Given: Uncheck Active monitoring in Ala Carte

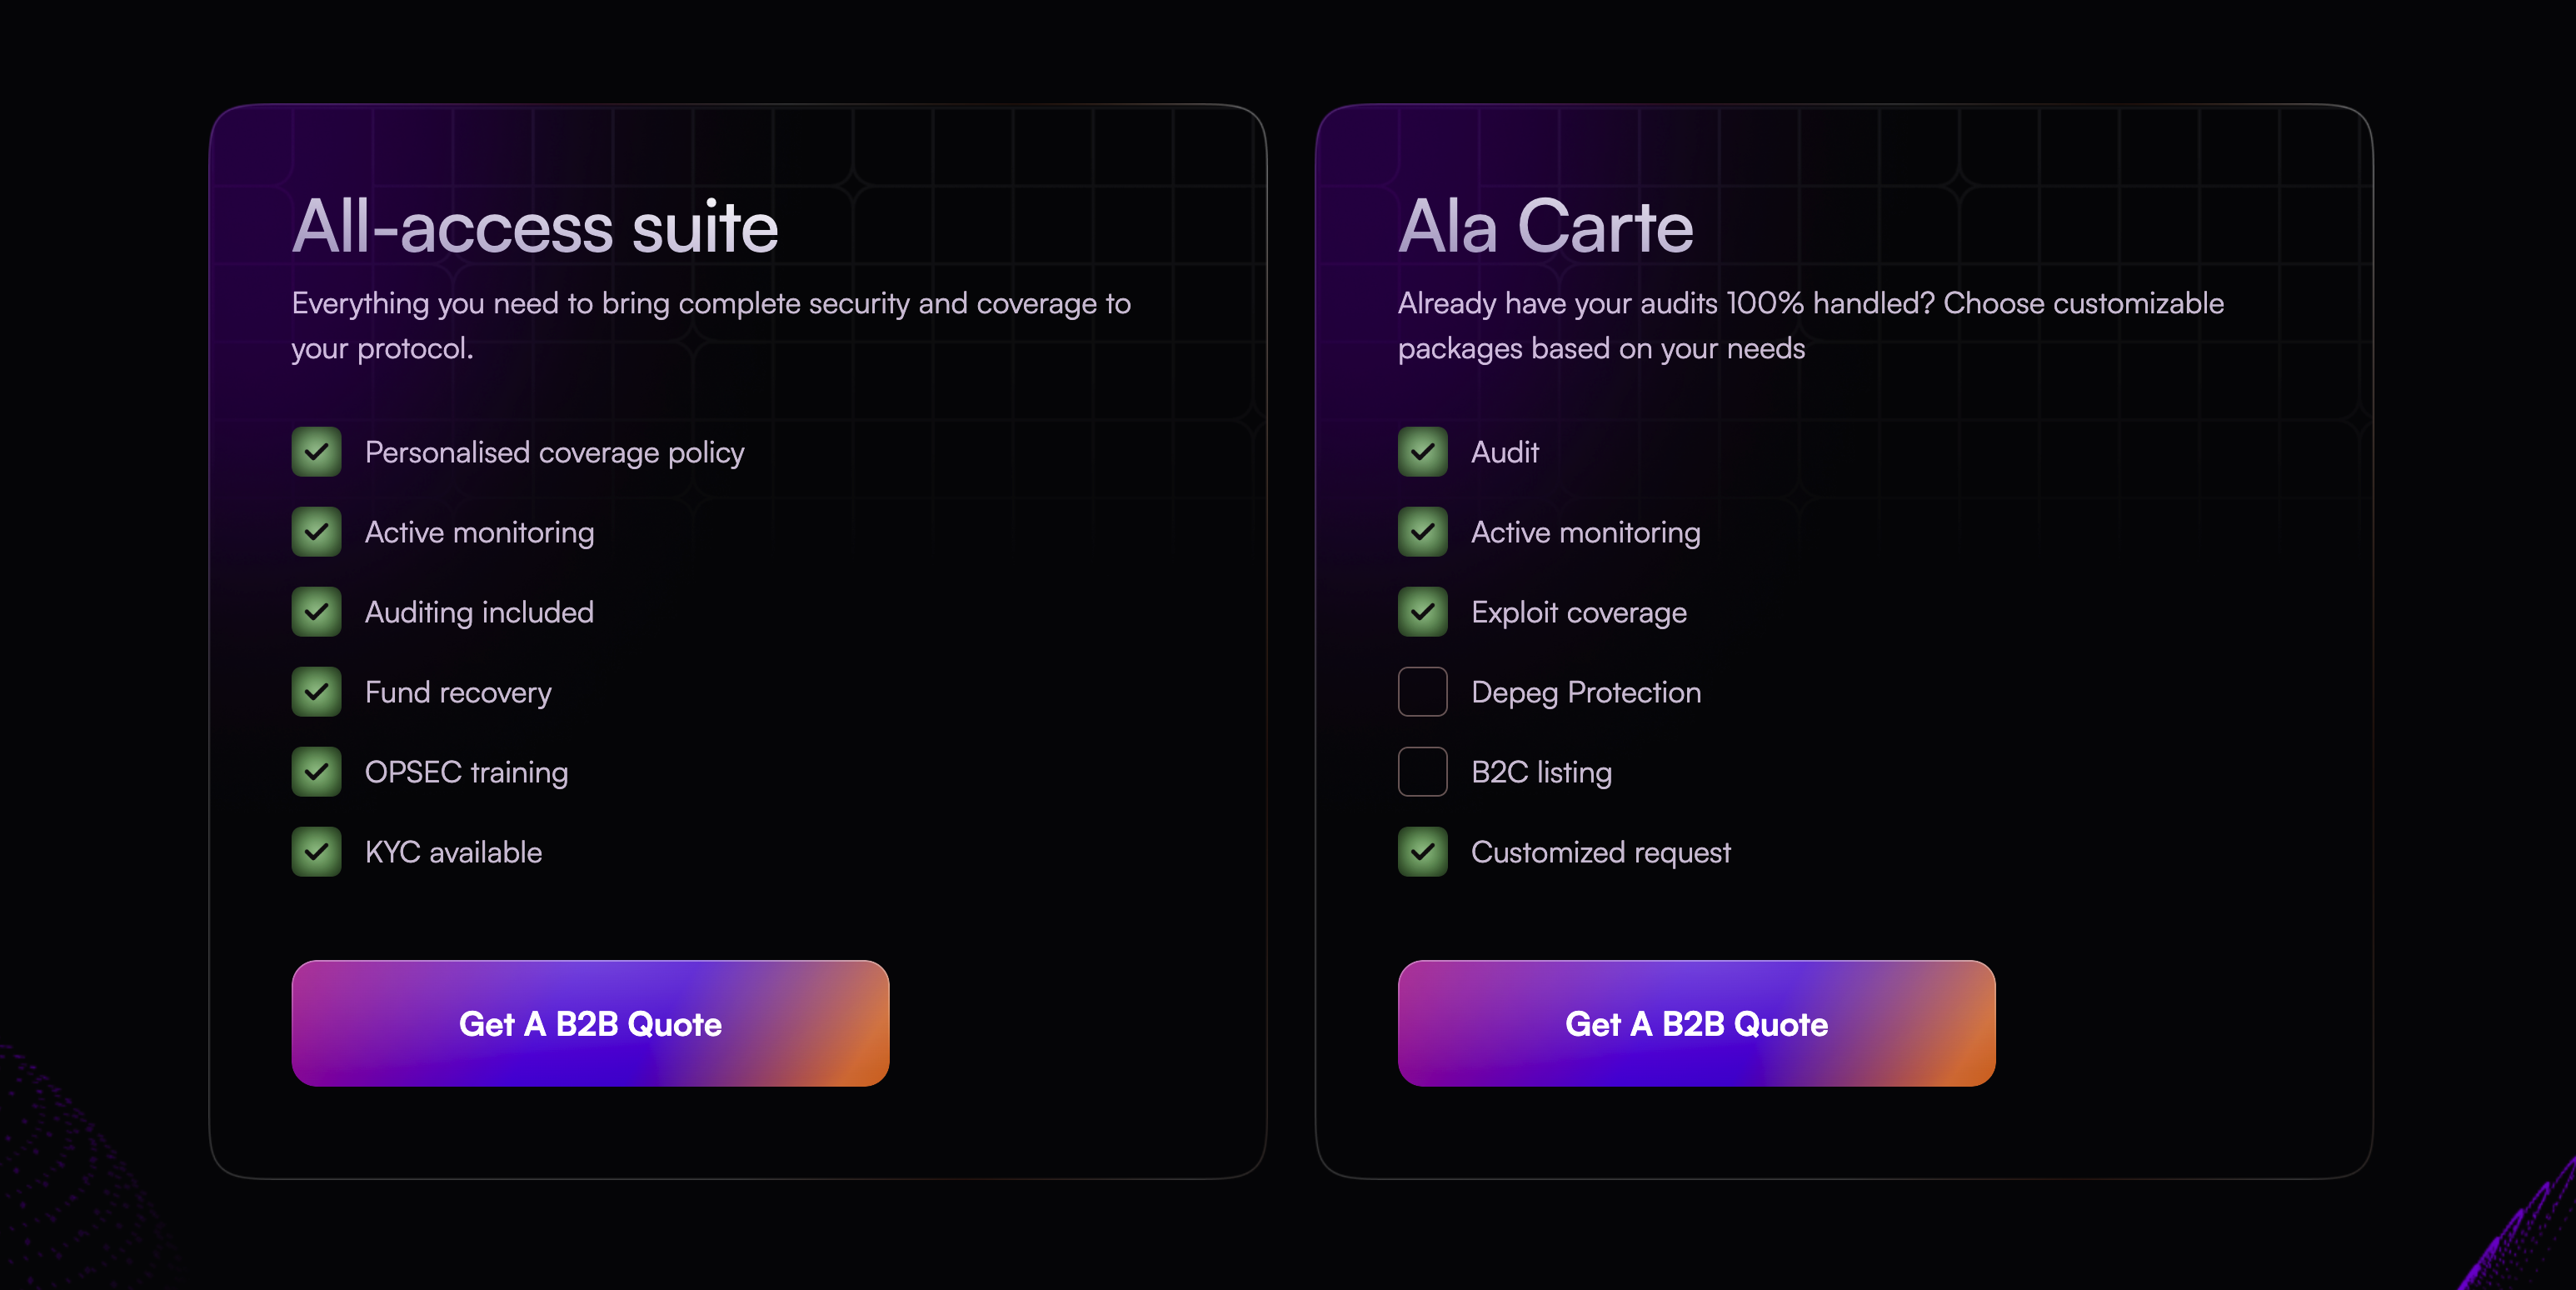Looking at the screenshot, I should pos(1422,532).
